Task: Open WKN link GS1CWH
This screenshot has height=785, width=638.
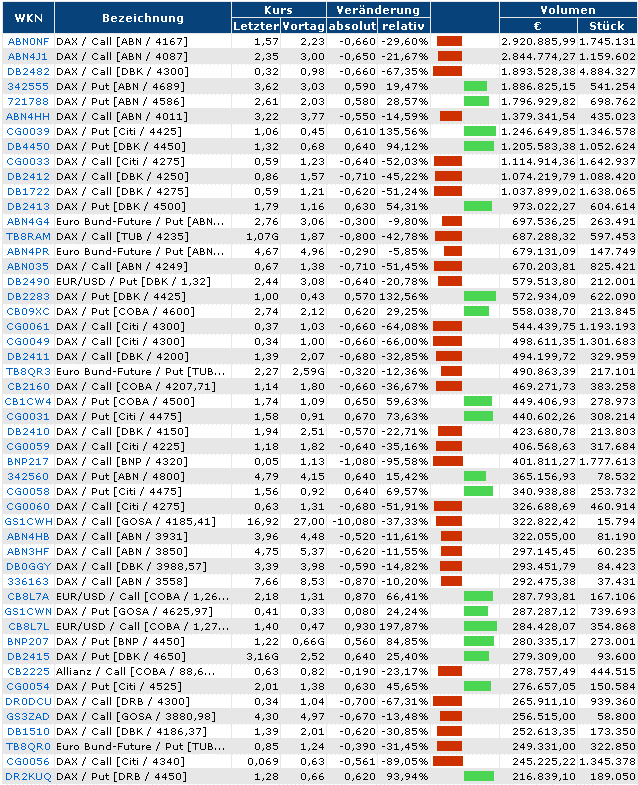Action: 28,522
